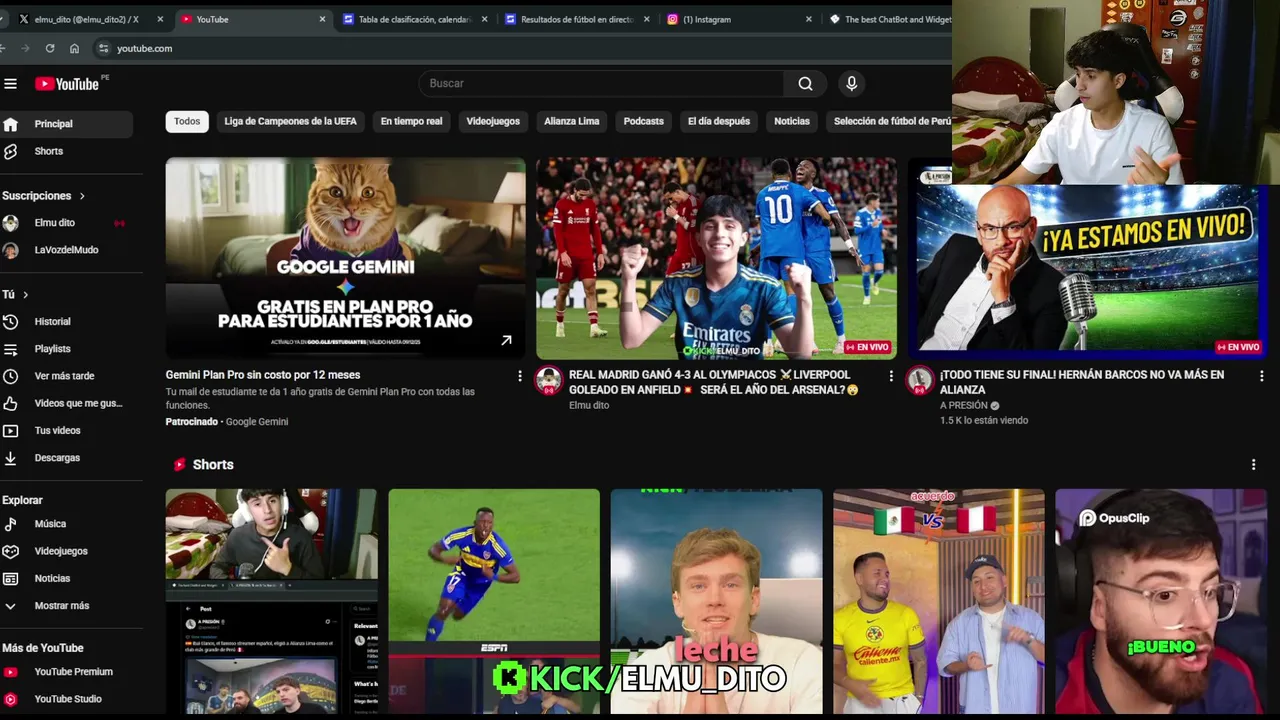Click A PRESIÓN channel name
The height and width of the screenshot is (720, 1280).
tap(964, 405)
